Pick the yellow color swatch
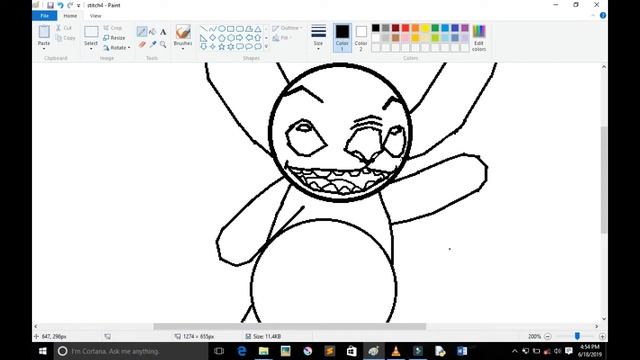This screenshot has height=360, width=640. pyautogui.click(x=425, y=28)
